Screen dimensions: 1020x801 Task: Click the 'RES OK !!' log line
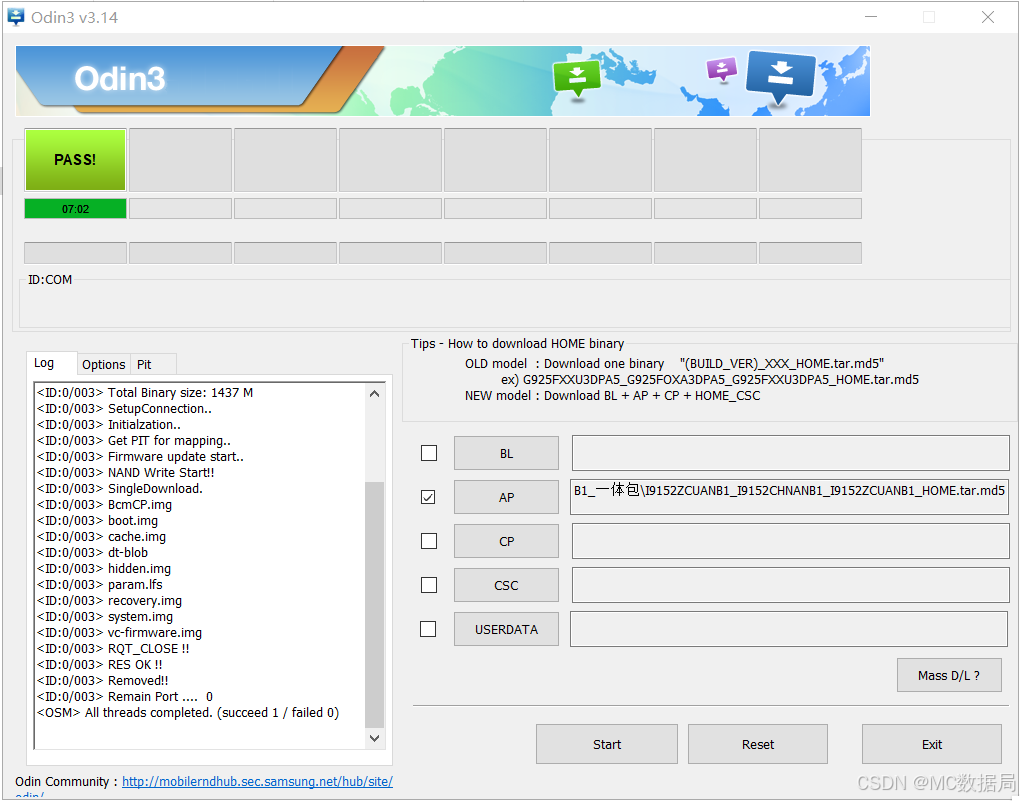[x=100, y=664]
